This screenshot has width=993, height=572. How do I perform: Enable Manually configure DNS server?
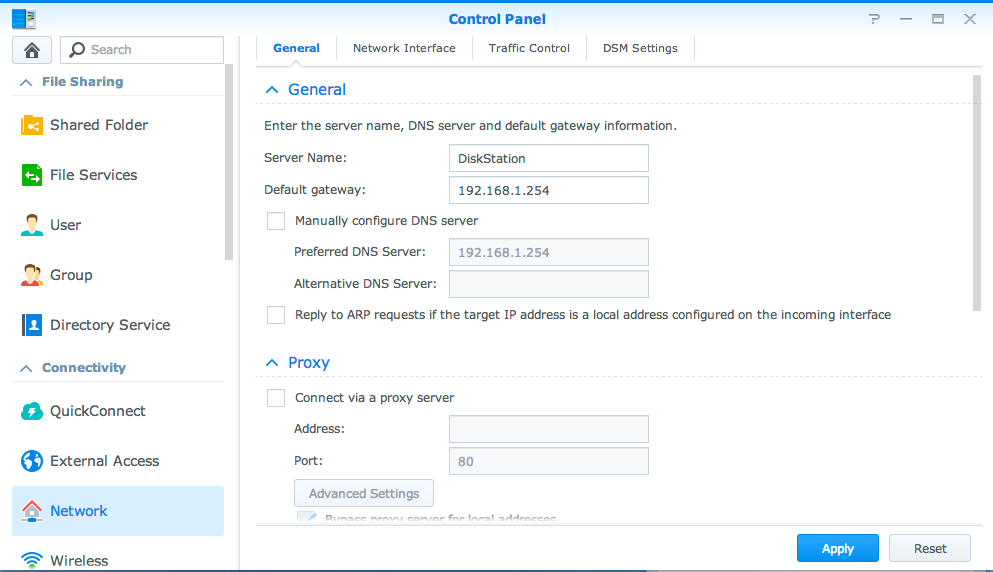click(275, 220)
